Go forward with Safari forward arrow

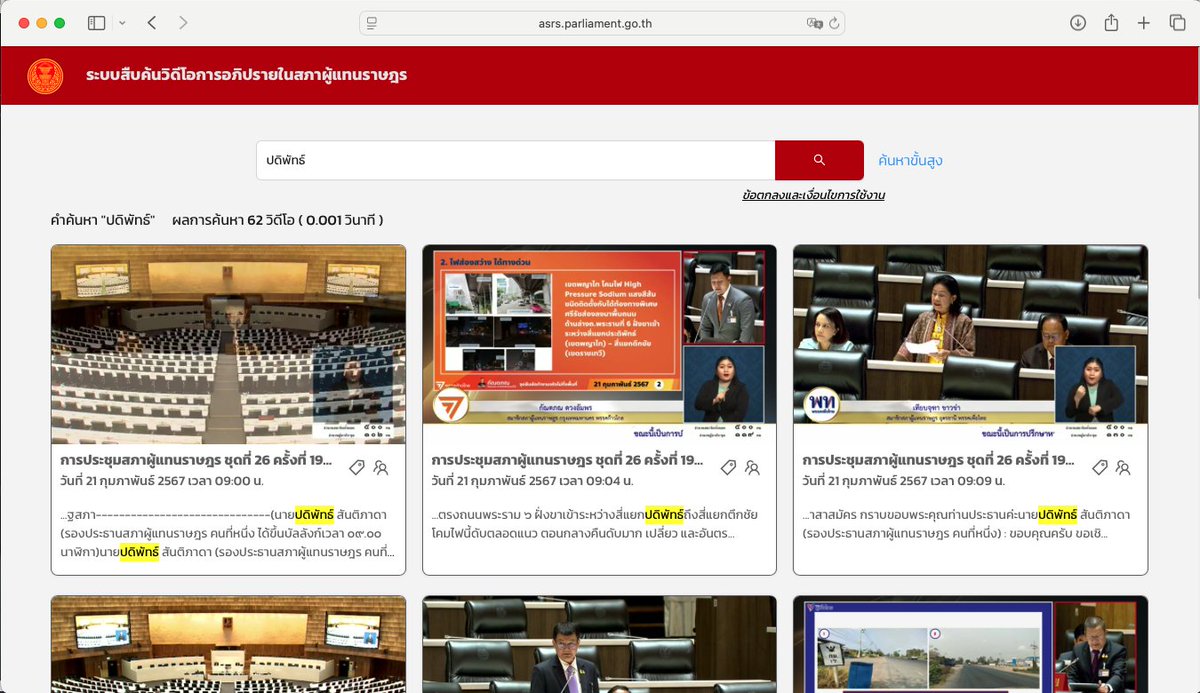(183, 23)
